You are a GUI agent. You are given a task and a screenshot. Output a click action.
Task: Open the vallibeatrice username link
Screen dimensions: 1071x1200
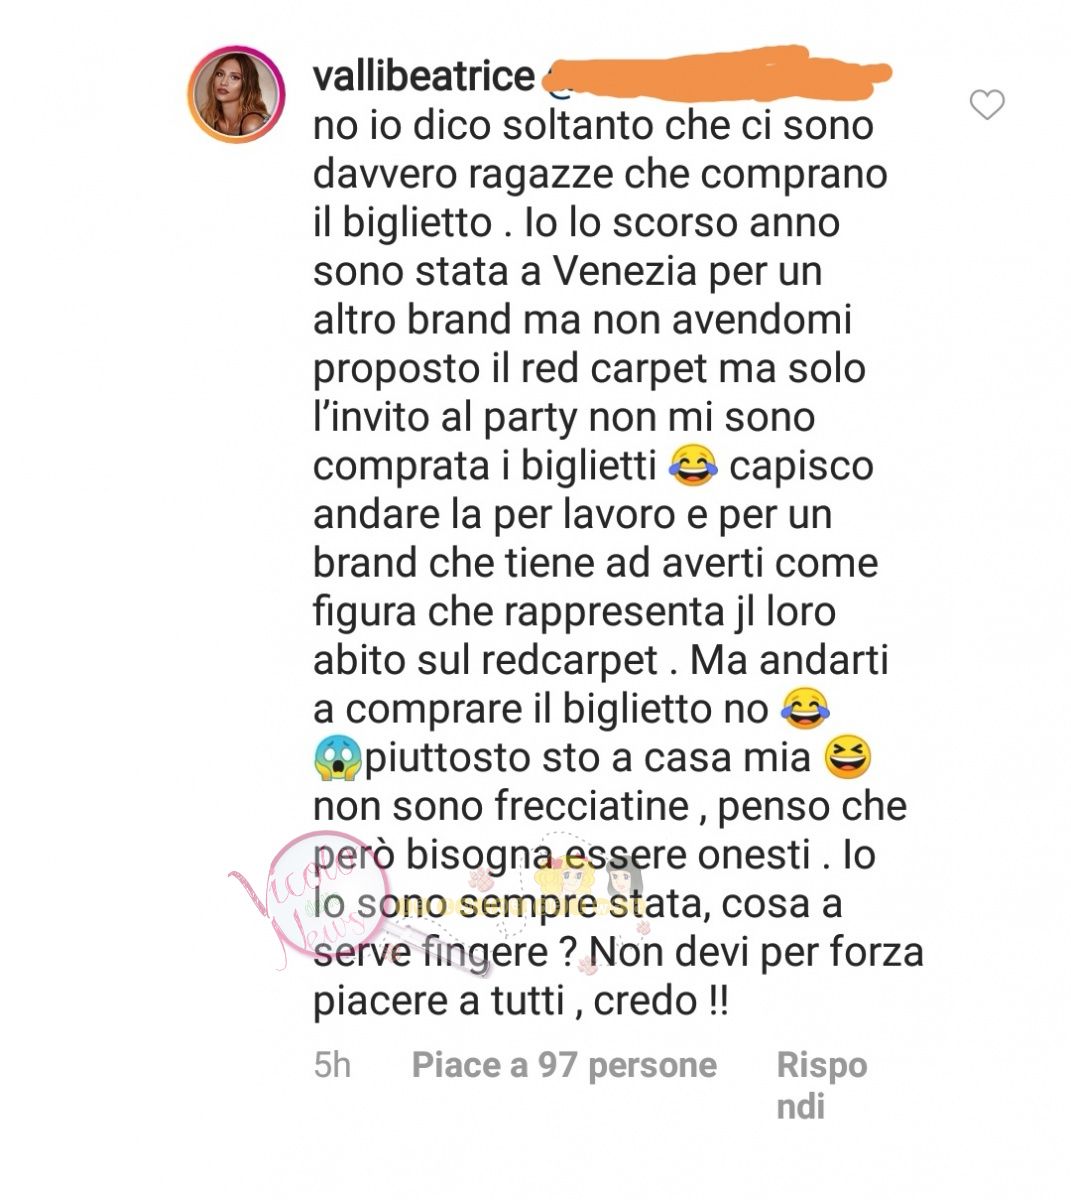[x=424, y=76]
